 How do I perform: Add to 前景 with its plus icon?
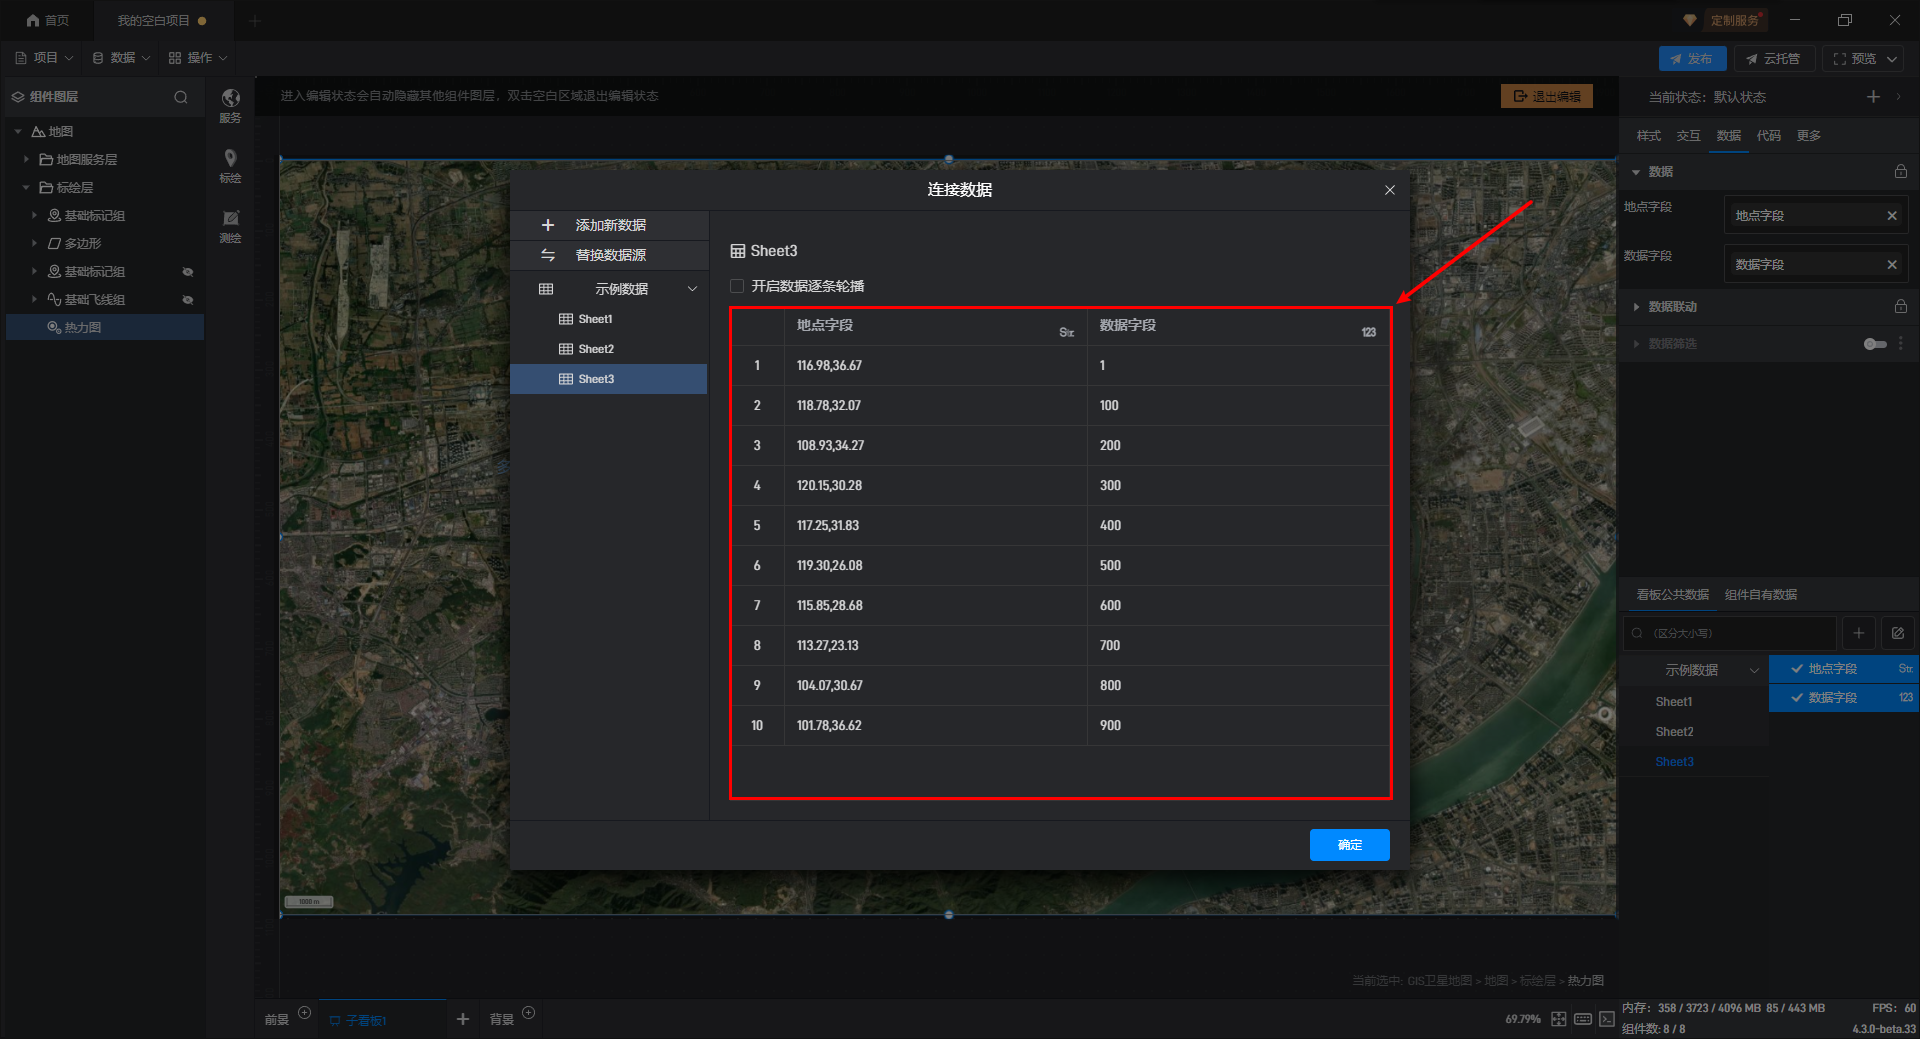305,1013
